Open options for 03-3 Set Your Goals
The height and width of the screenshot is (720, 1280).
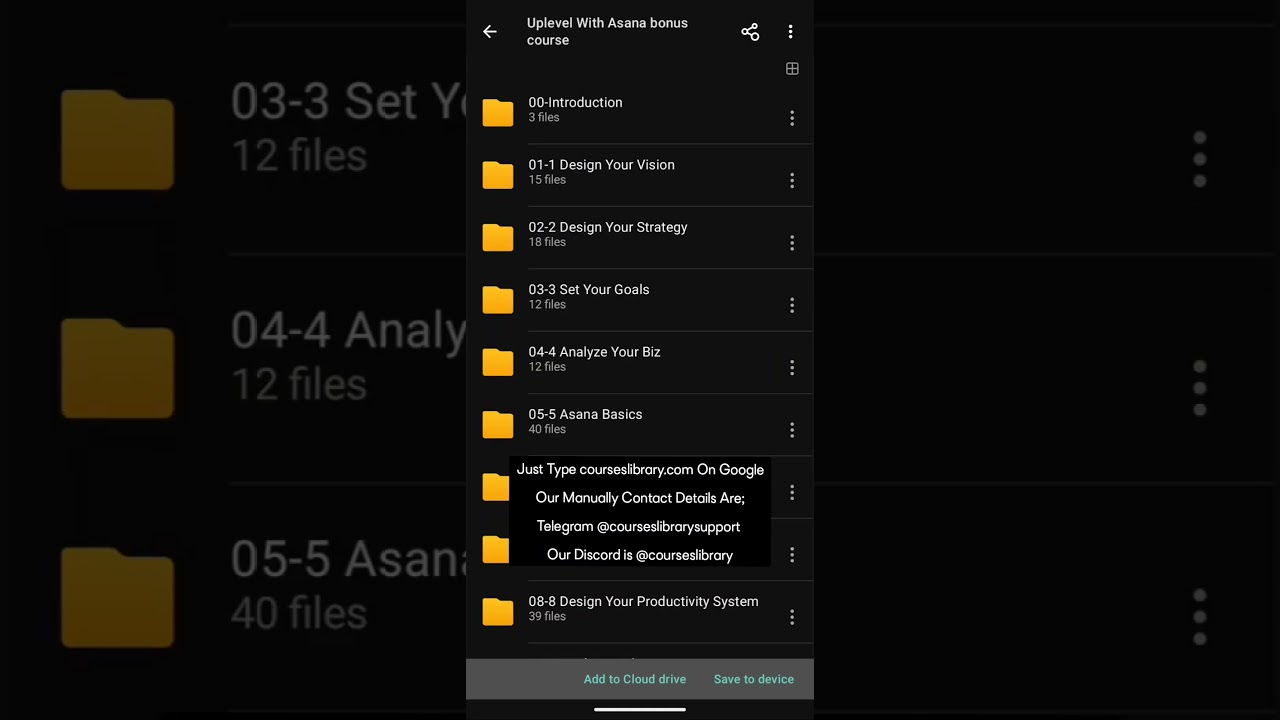(792, 305)
